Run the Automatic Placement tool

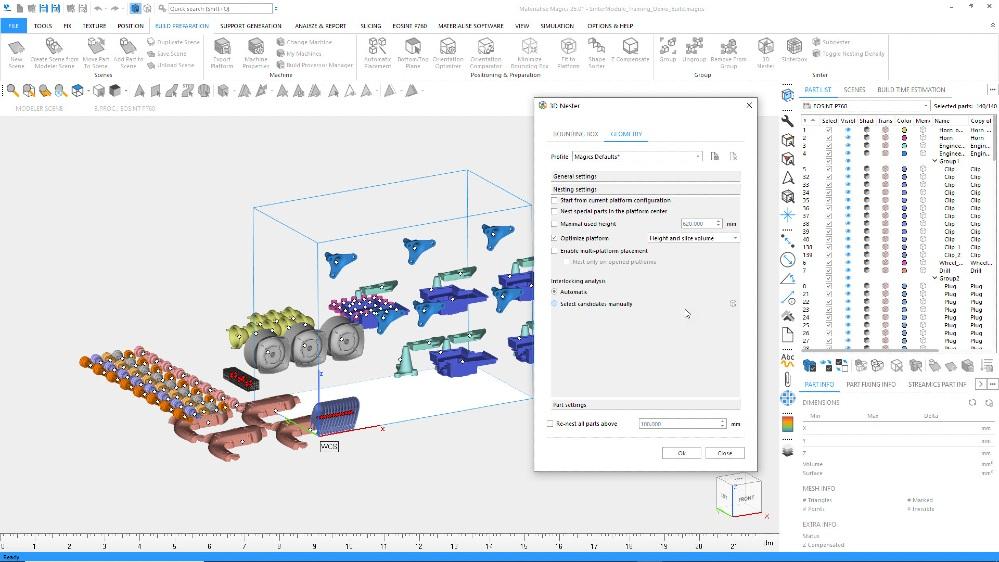pyautogui.click(x=377, y=53)
